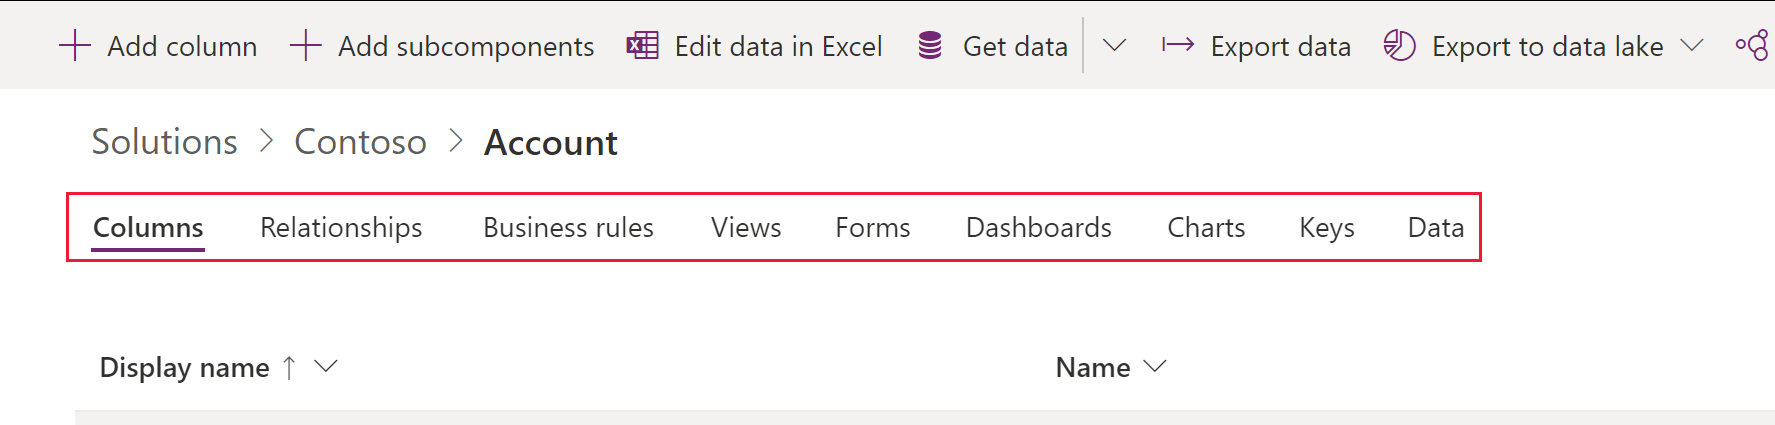Expand the Export to data lake chevron
Image resolution: width=1775 pixels, height=425 pixels.
(x=1692, y=46)
